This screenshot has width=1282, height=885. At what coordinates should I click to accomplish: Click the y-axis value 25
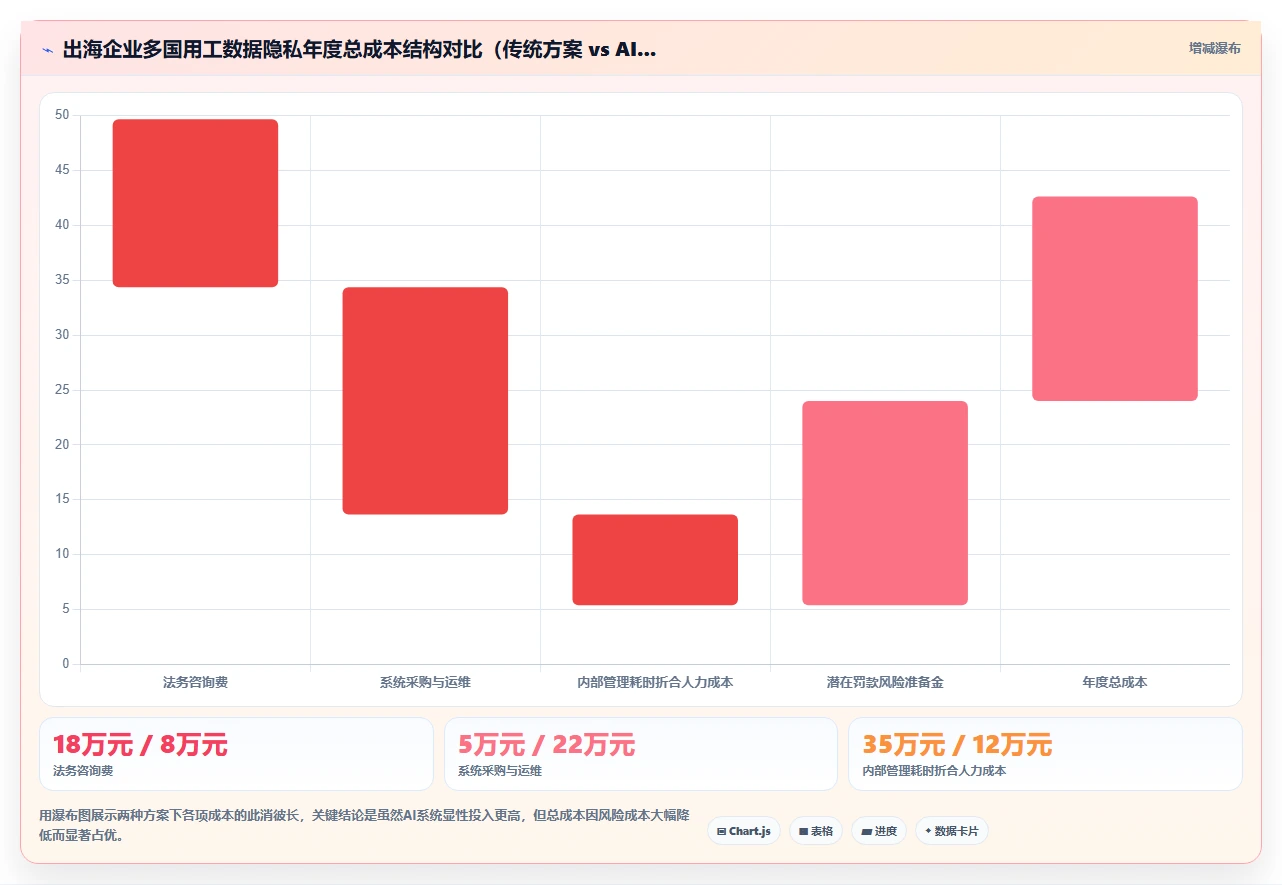[62, 390]
